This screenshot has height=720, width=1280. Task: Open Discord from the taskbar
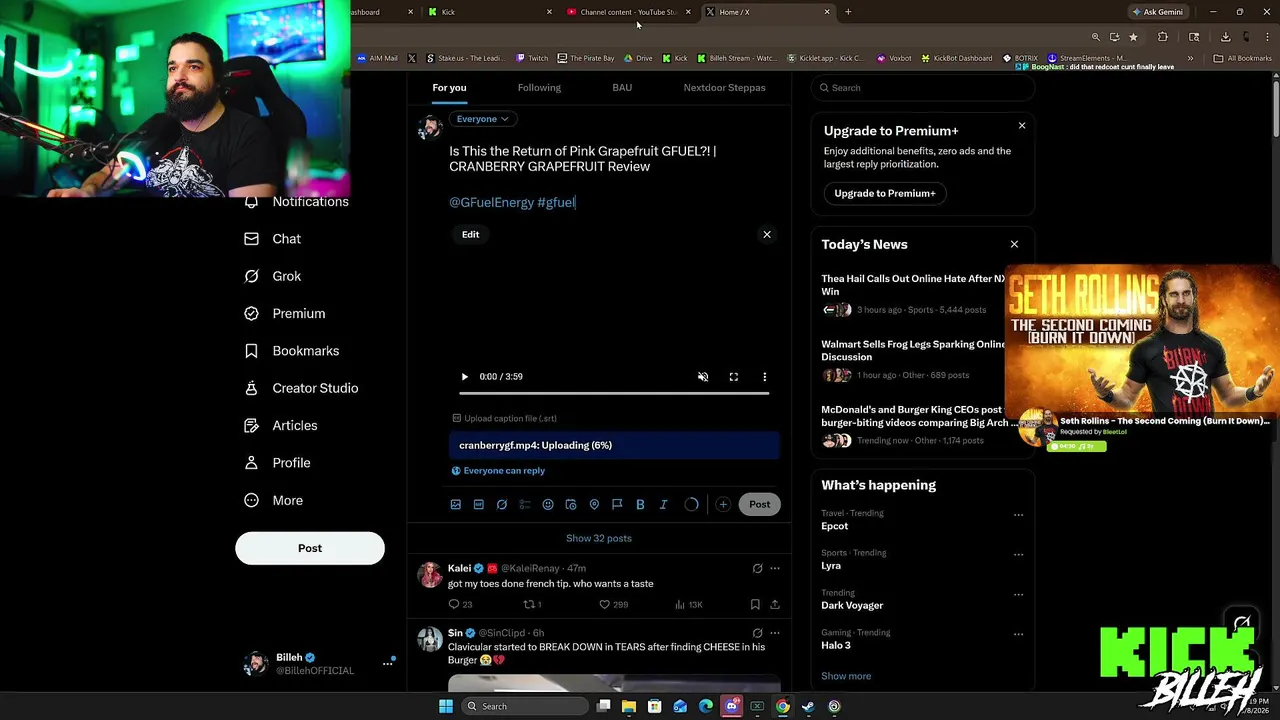point(731,707)
